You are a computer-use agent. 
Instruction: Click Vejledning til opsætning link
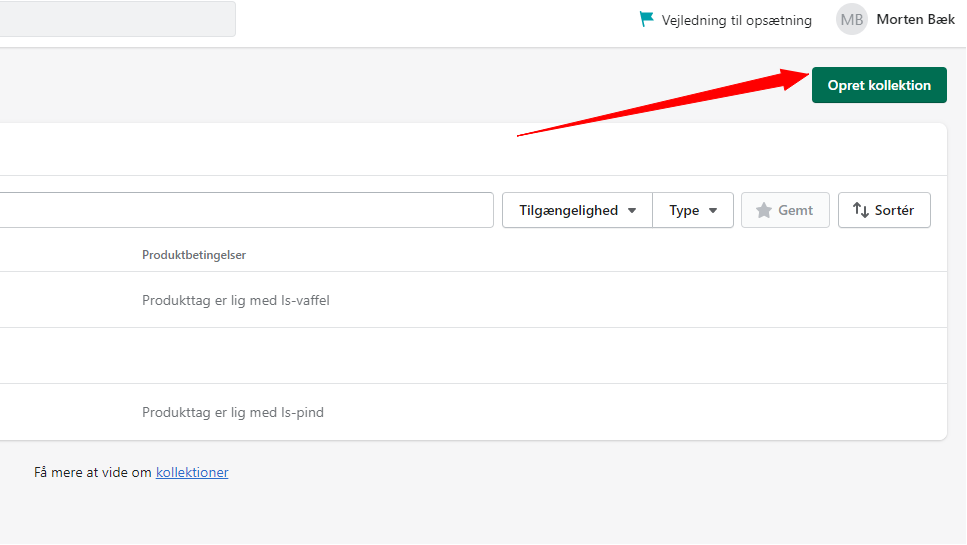[736, 20]
